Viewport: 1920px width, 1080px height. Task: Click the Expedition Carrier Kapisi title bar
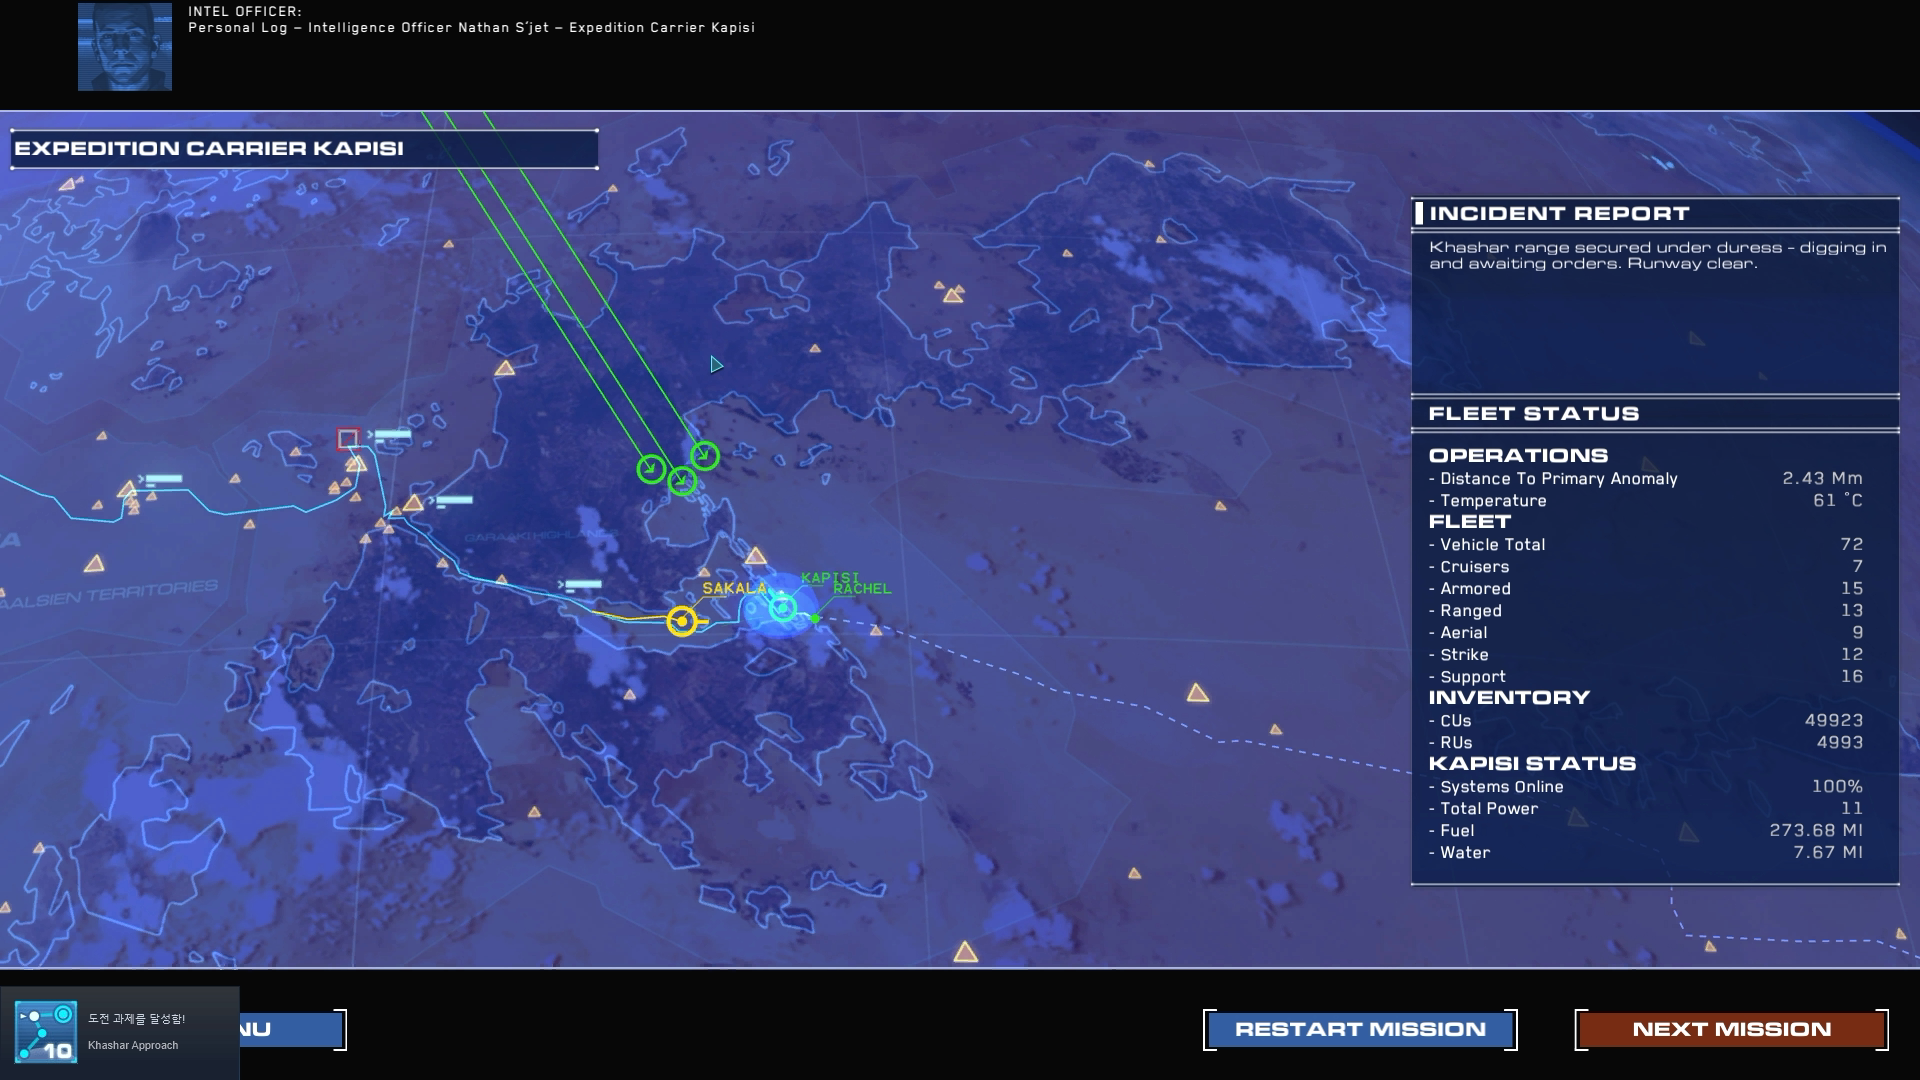[304, 149]
